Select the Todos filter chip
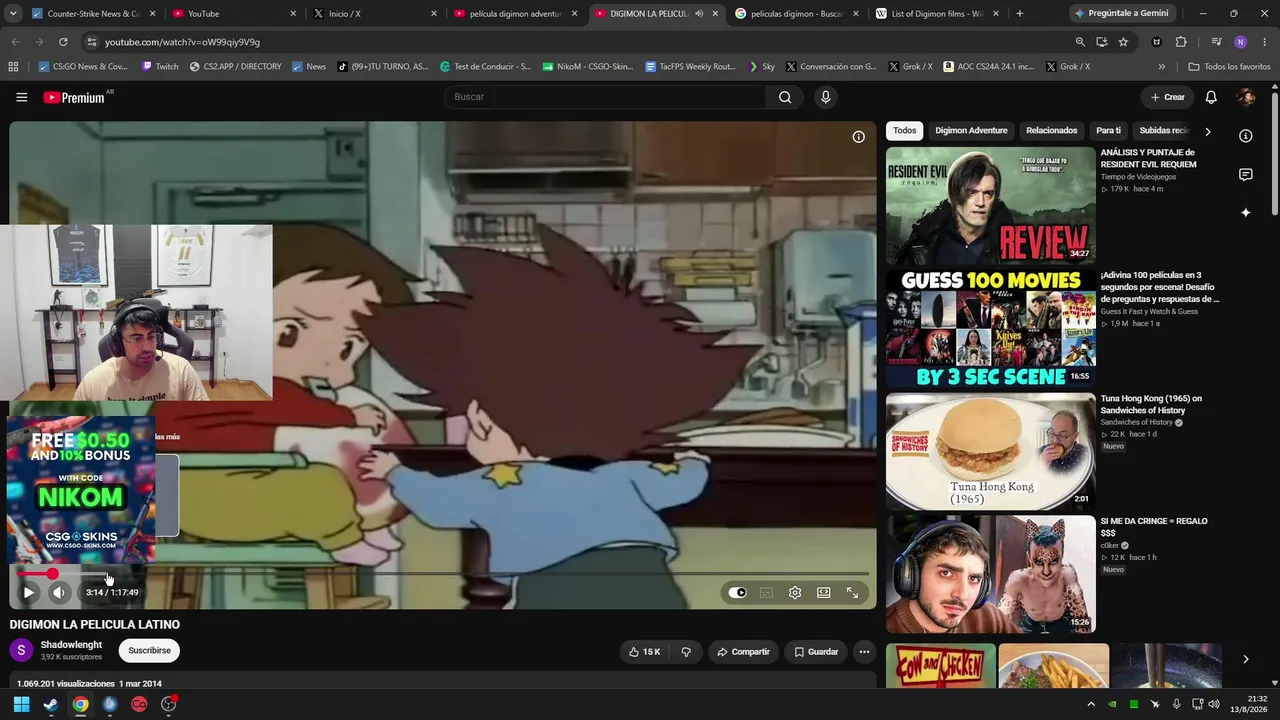1280x720 pixels. point(904,131)
